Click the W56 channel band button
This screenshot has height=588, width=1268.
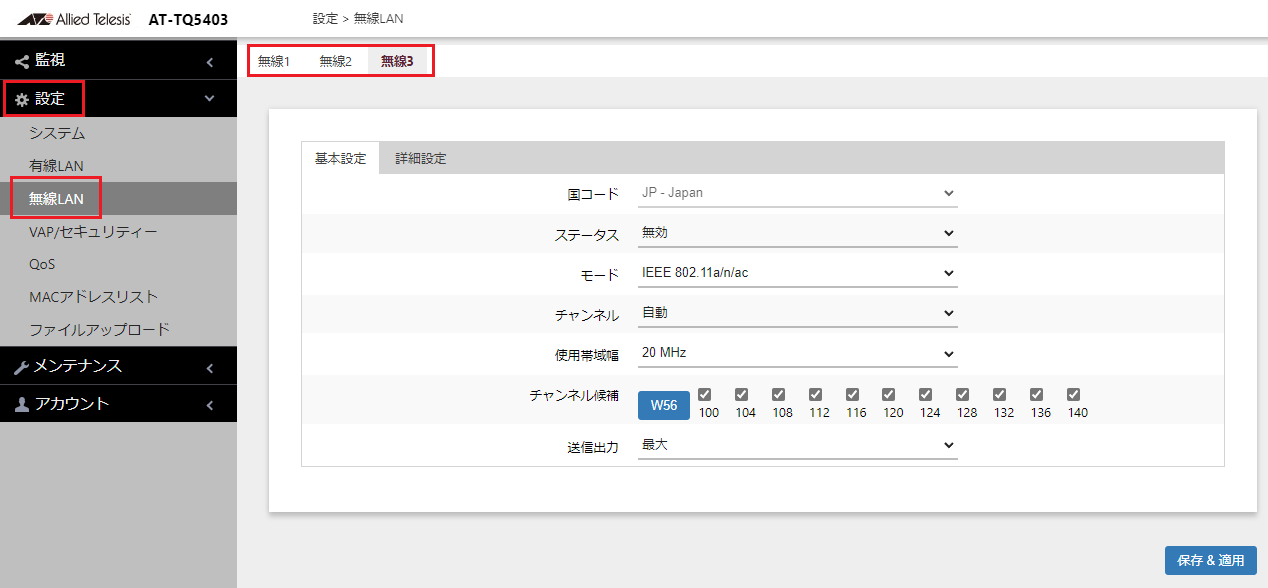coord(664,405)
